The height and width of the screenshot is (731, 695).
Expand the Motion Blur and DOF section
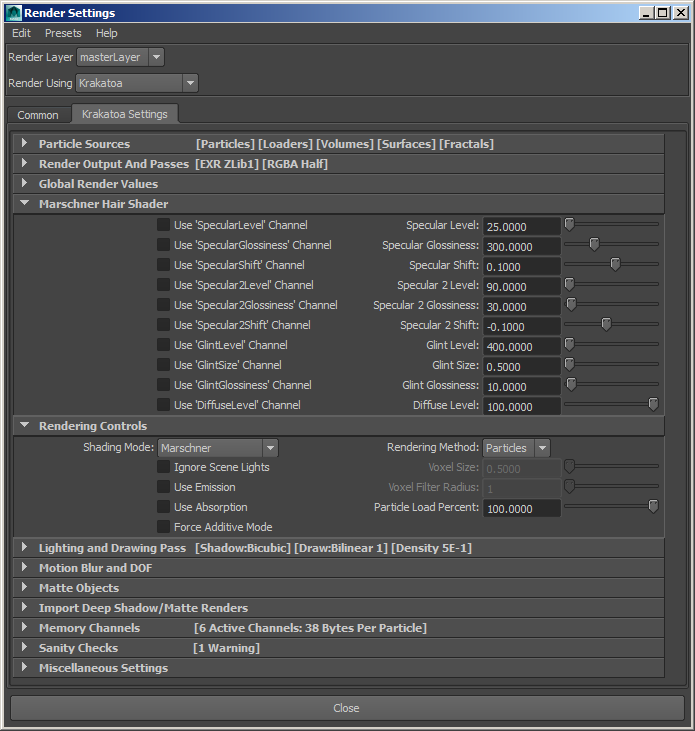coord(25,567)
